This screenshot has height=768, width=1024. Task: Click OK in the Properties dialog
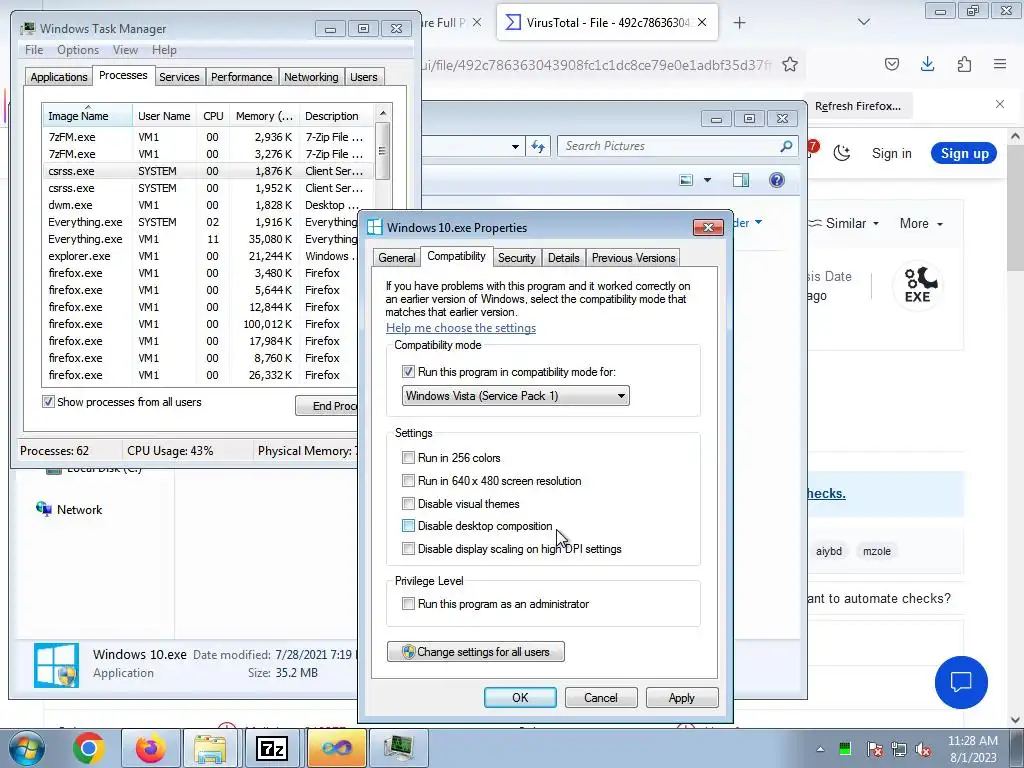point(520,697)
